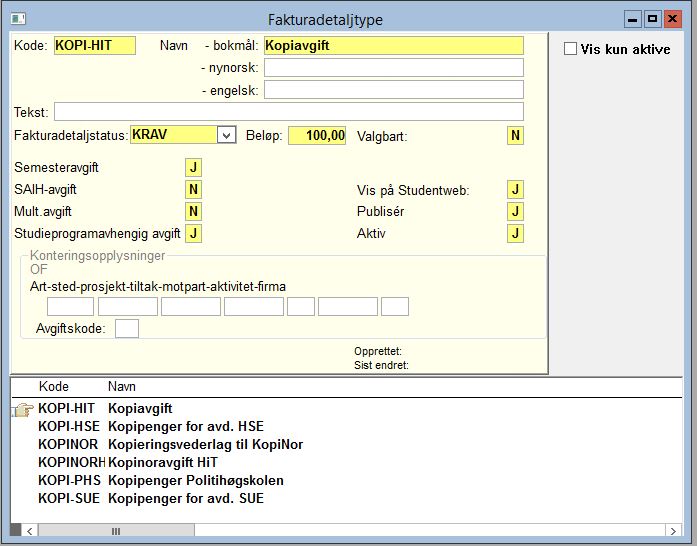Focus the nynorsk name field
Viewport: 697px width, 546px height.
[x=394, y=68]
